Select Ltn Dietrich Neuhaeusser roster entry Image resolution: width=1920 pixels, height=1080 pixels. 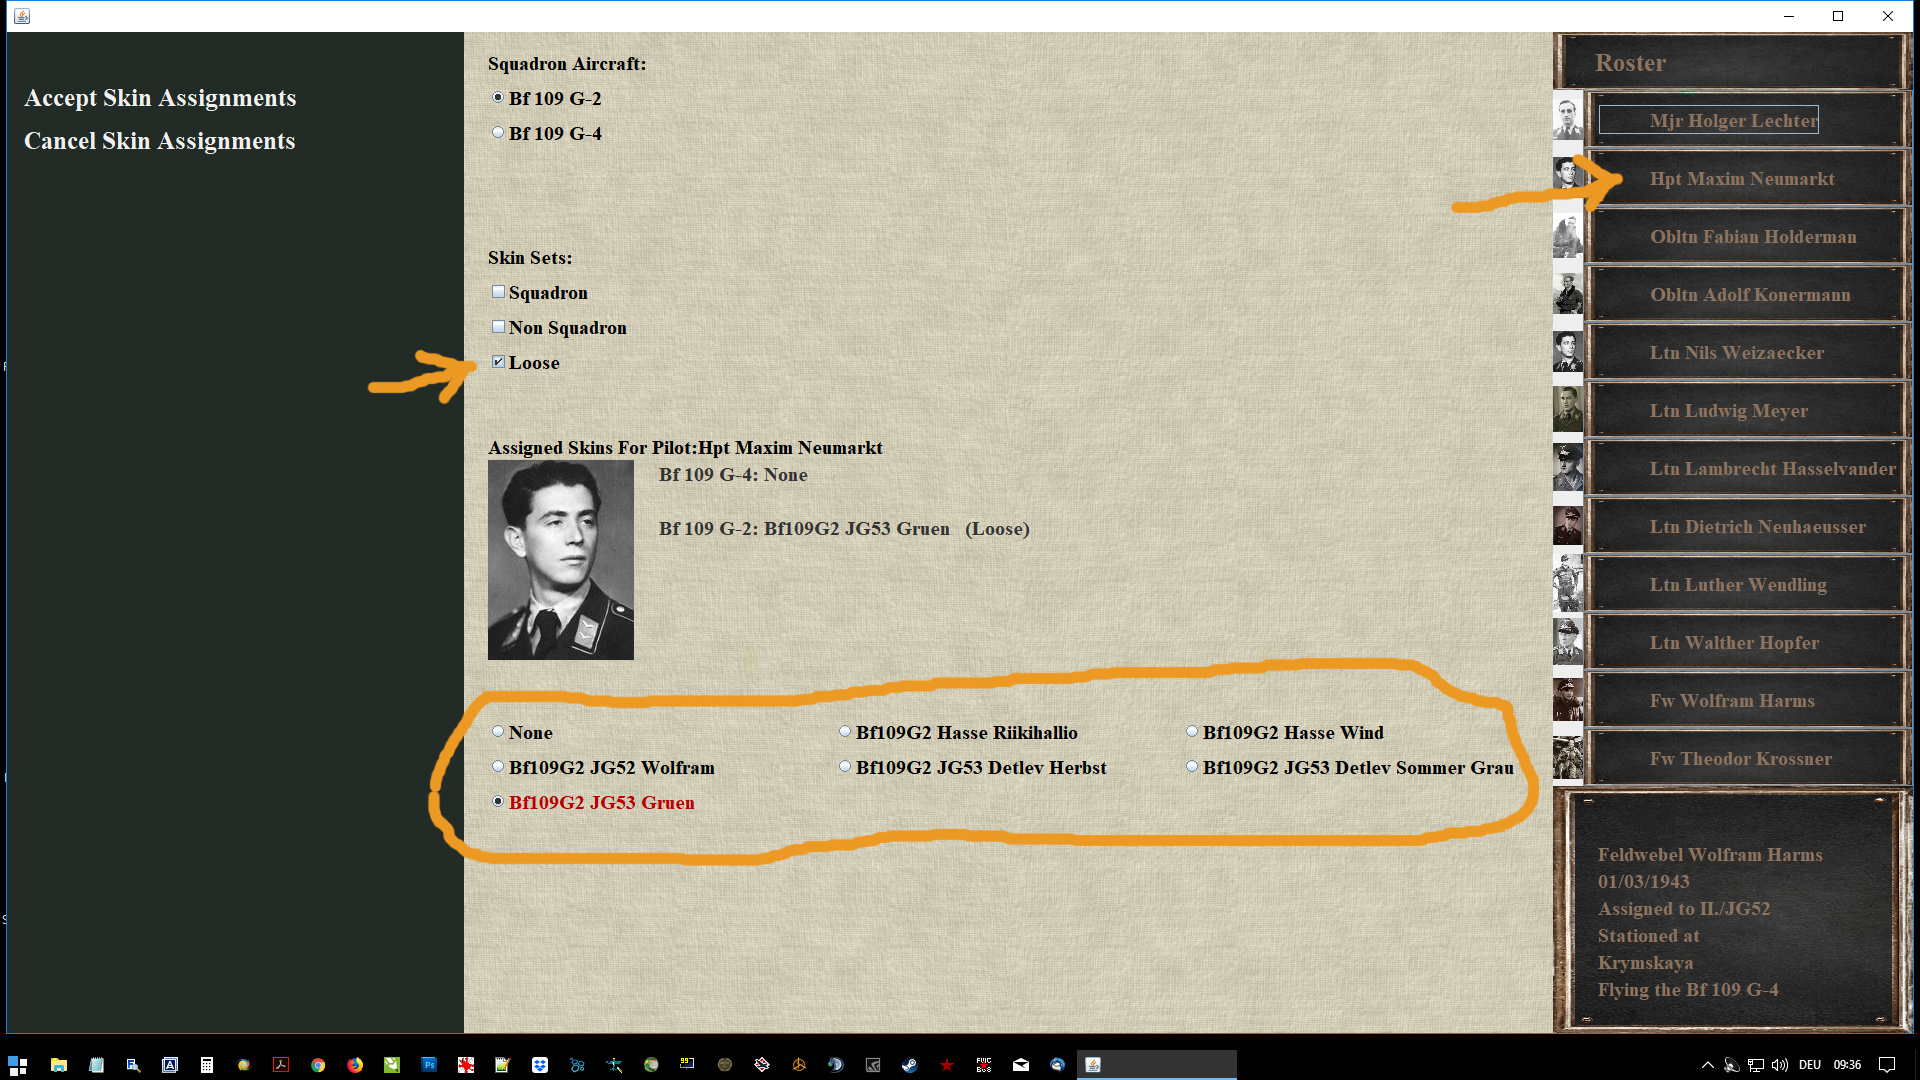1756,527
